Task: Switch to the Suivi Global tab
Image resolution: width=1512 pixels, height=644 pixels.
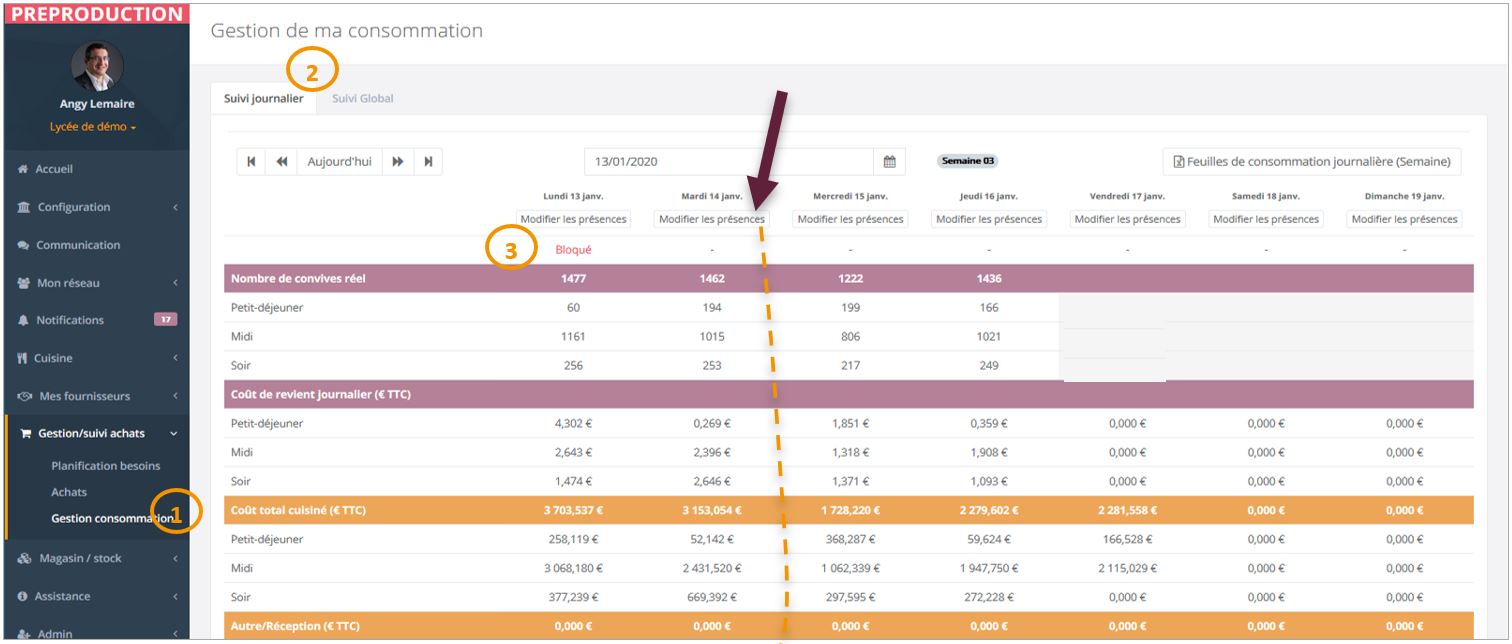Action: tap(362, 98)
